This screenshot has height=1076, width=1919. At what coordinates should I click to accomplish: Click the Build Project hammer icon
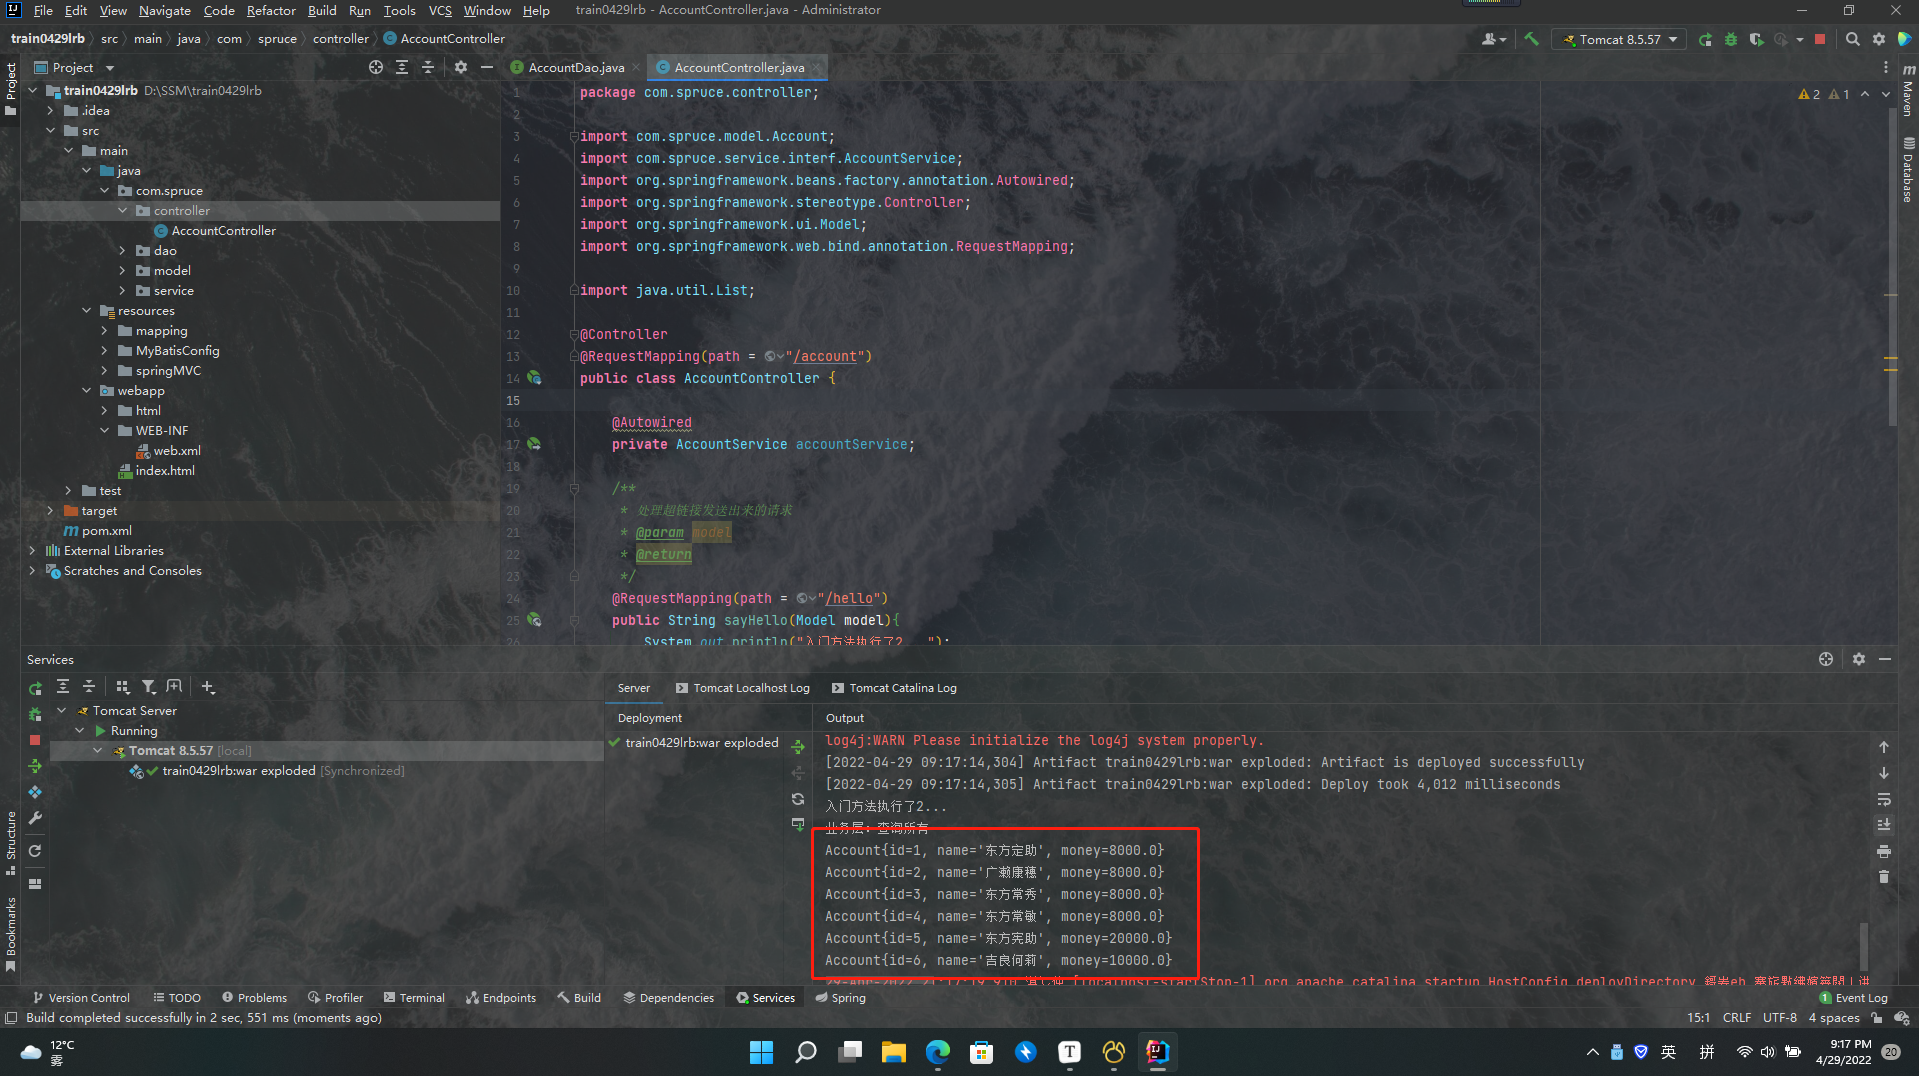tap(1531, 39)
